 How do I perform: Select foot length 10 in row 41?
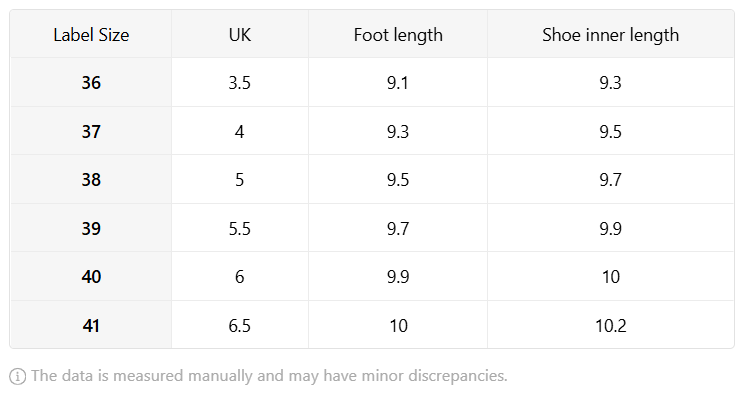[398, 325]
